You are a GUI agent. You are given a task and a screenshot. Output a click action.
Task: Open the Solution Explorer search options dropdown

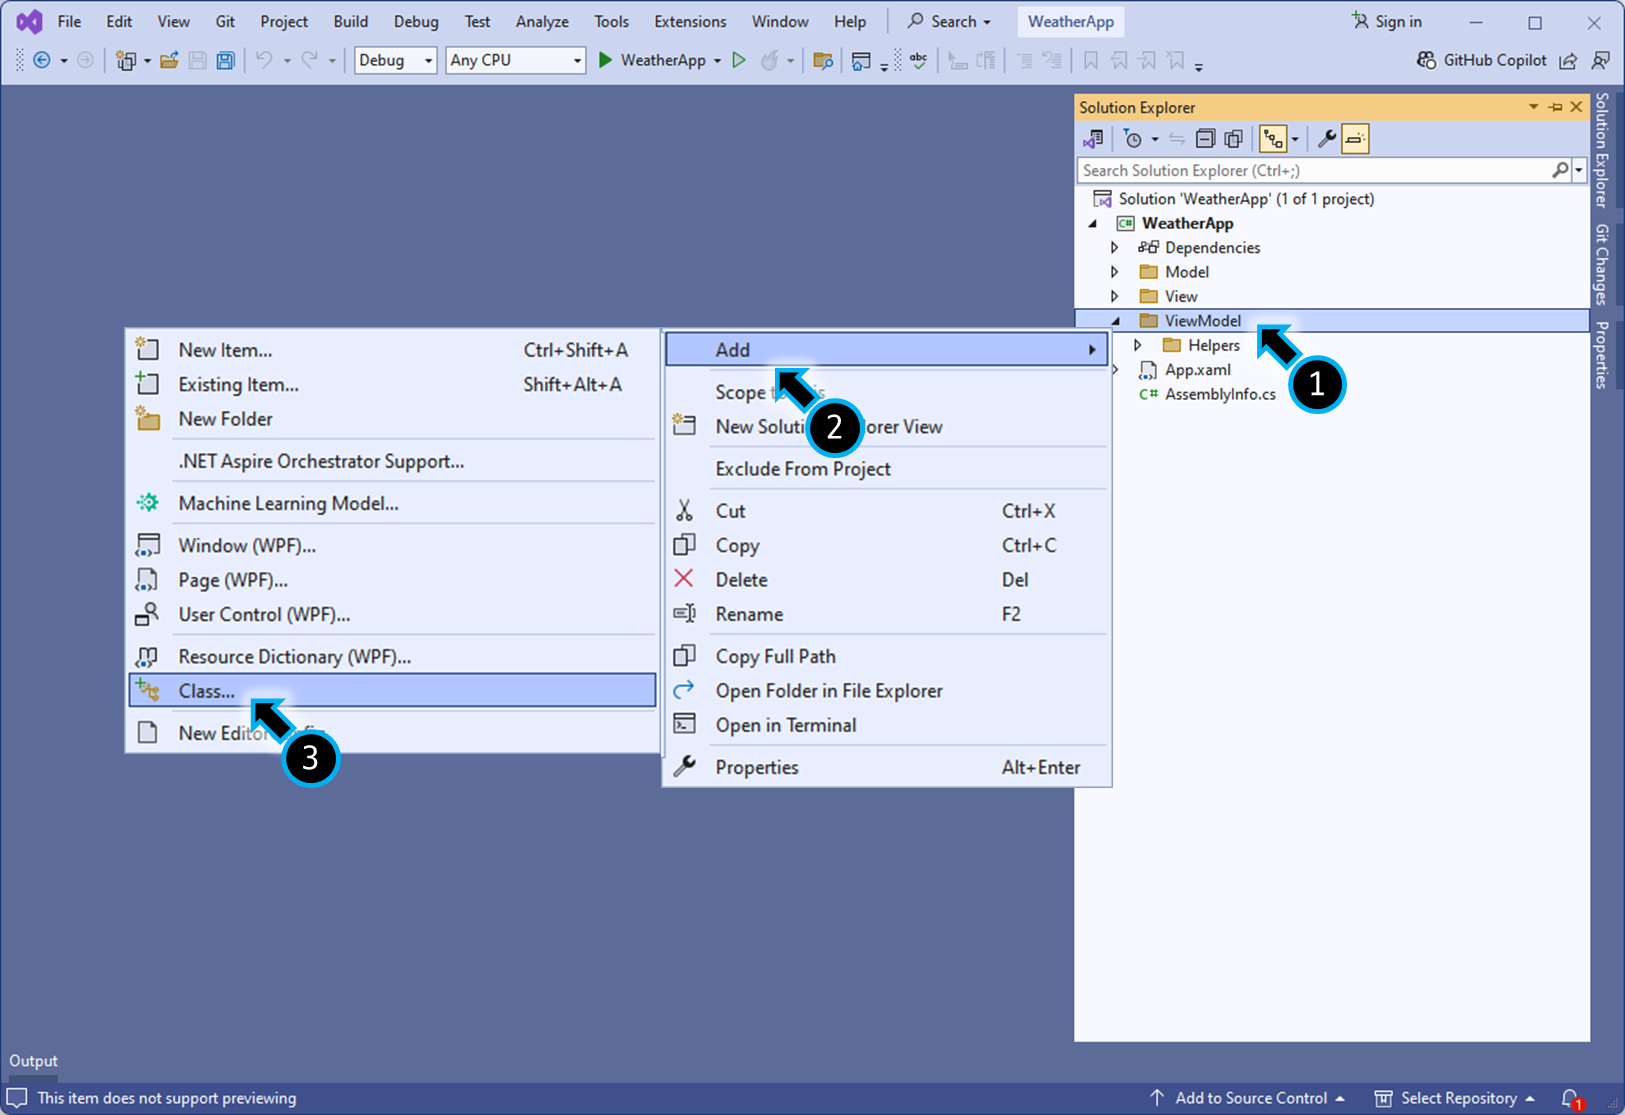click(1580, 171)
